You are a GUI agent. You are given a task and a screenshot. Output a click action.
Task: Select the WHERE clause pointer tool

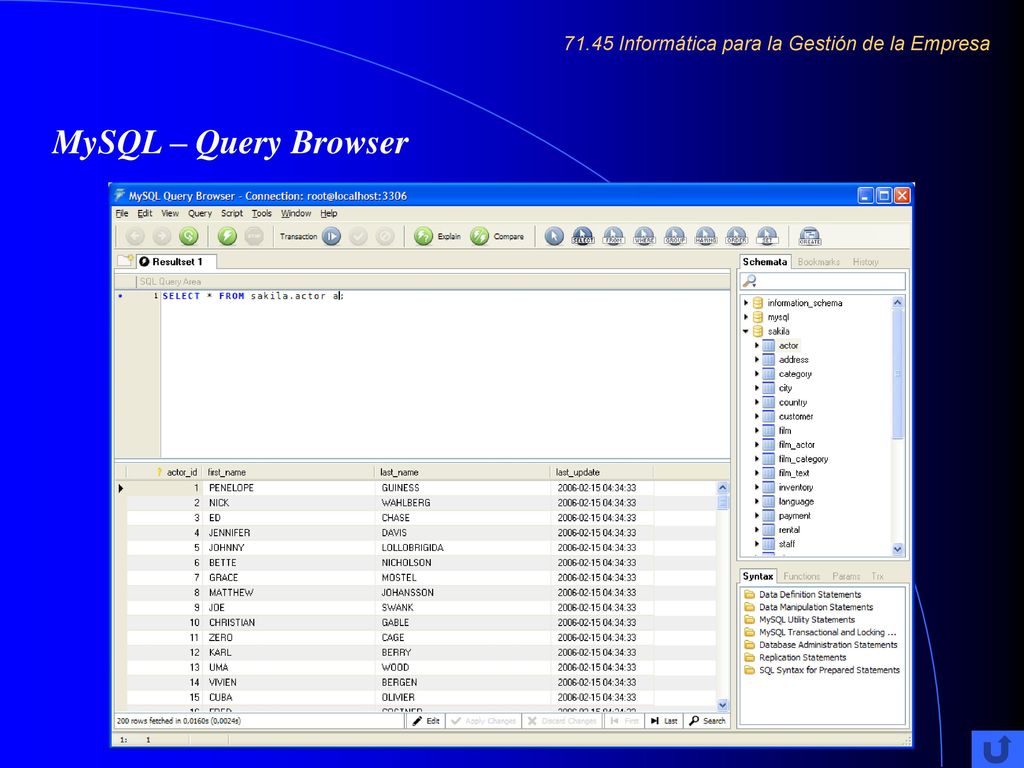(644, 236)
